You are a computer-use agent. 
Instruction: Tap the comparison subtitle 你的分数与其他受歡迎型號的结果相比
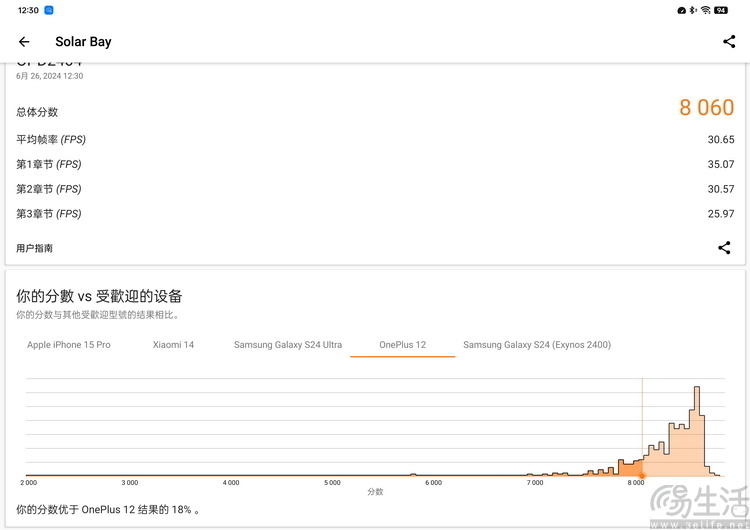[99, 315]
